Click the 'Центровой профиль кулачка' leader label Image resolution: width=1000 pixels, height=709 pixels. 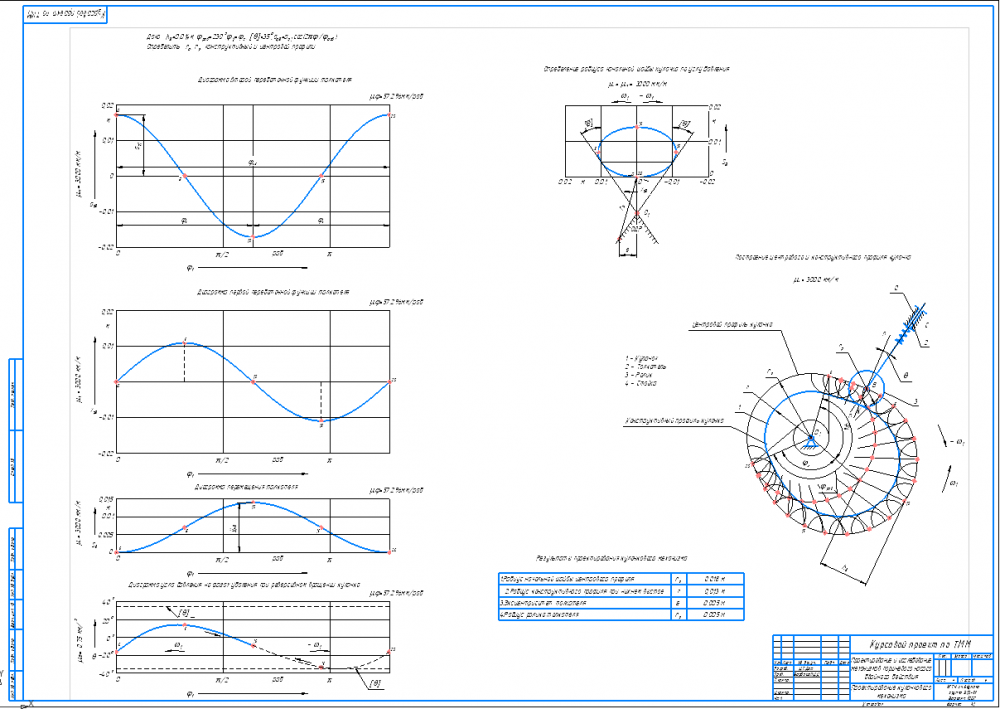[x=732, y=325]
